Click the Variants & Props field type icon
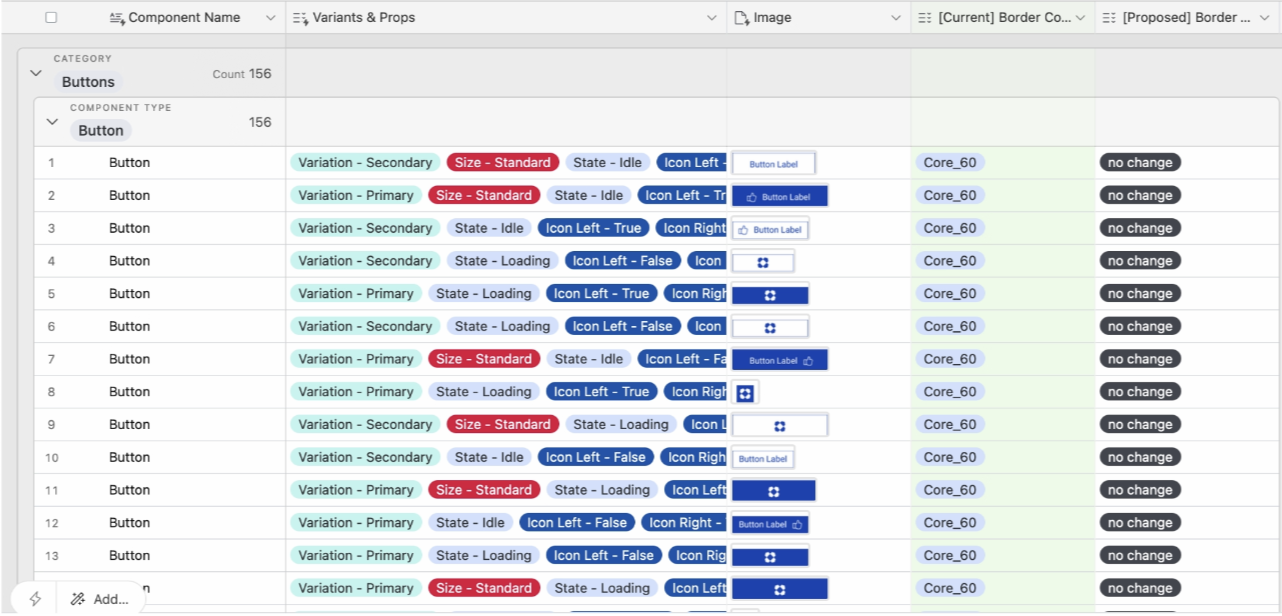 [300, 18]
